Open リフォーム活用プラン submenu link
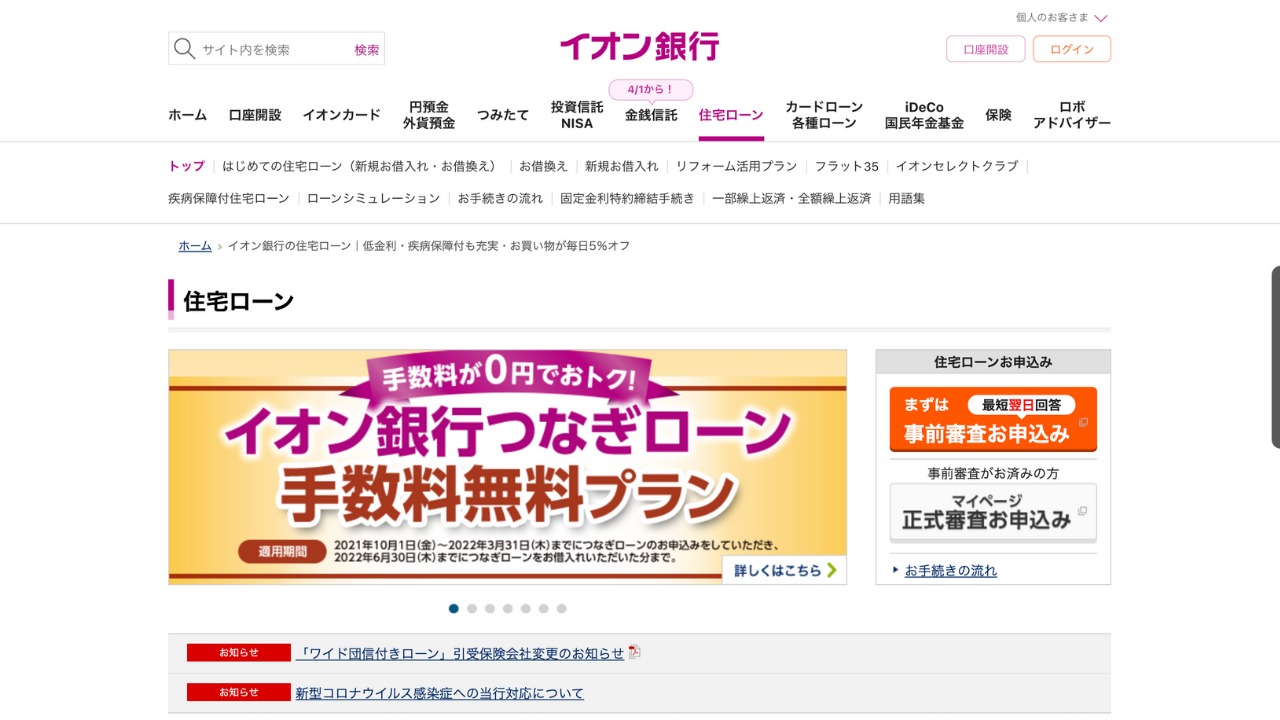1280x720 pixels. (736, 166)
